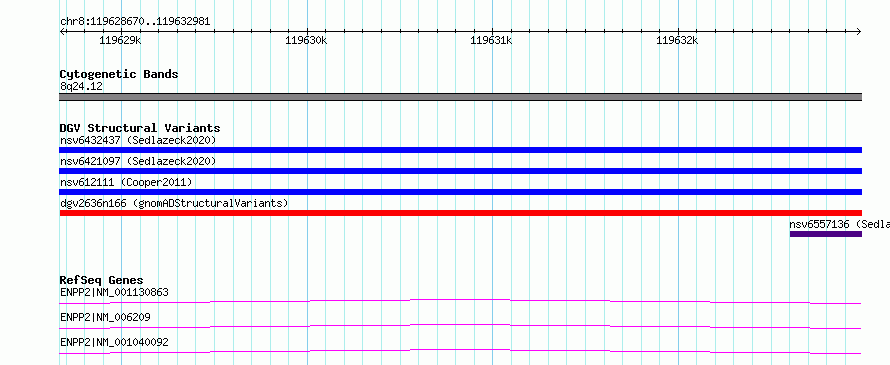The width and height of the screenshot is (890, 365).
Task: Click the right arrow of the ruler
Action: (859, 31)
